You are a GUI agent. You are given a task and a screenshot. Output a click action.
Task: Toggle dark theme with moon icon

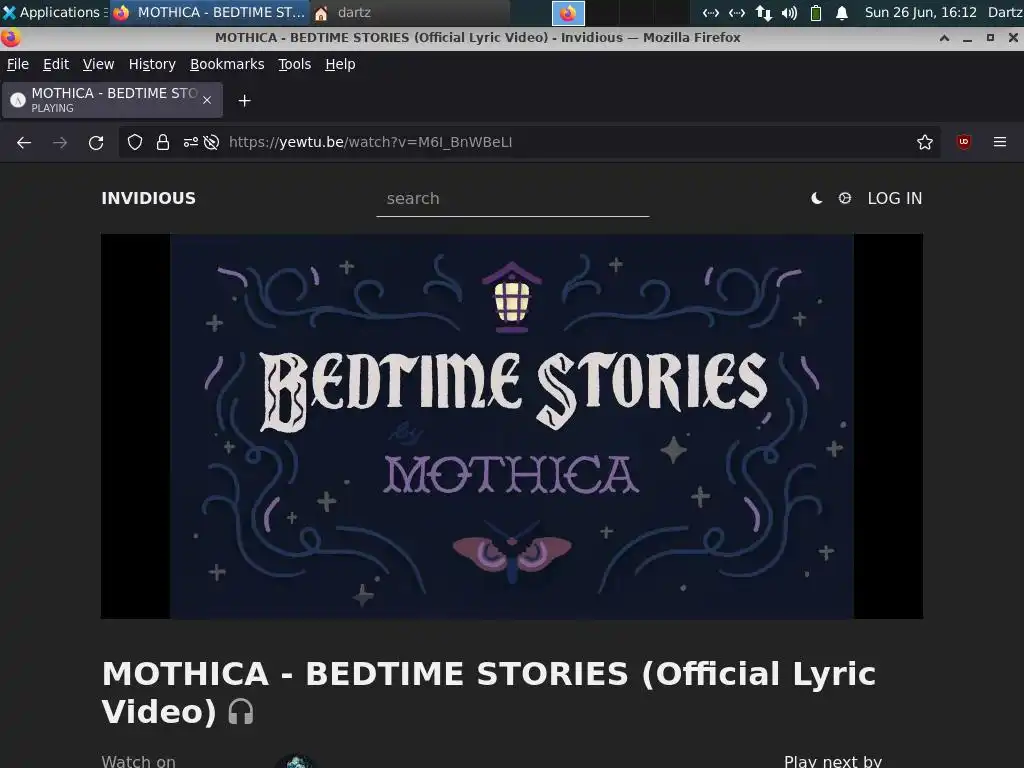[x=816, y=199]
